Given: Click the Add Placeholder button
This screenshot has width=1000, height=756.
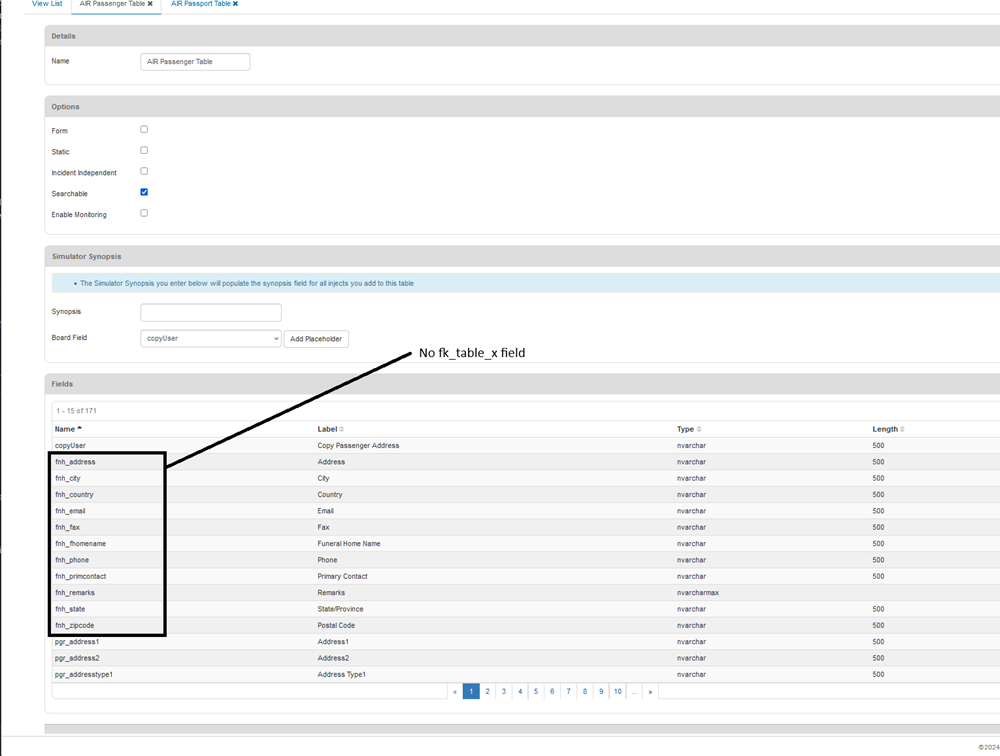Looking at the screenshot, I should click(x=316, y=338).
